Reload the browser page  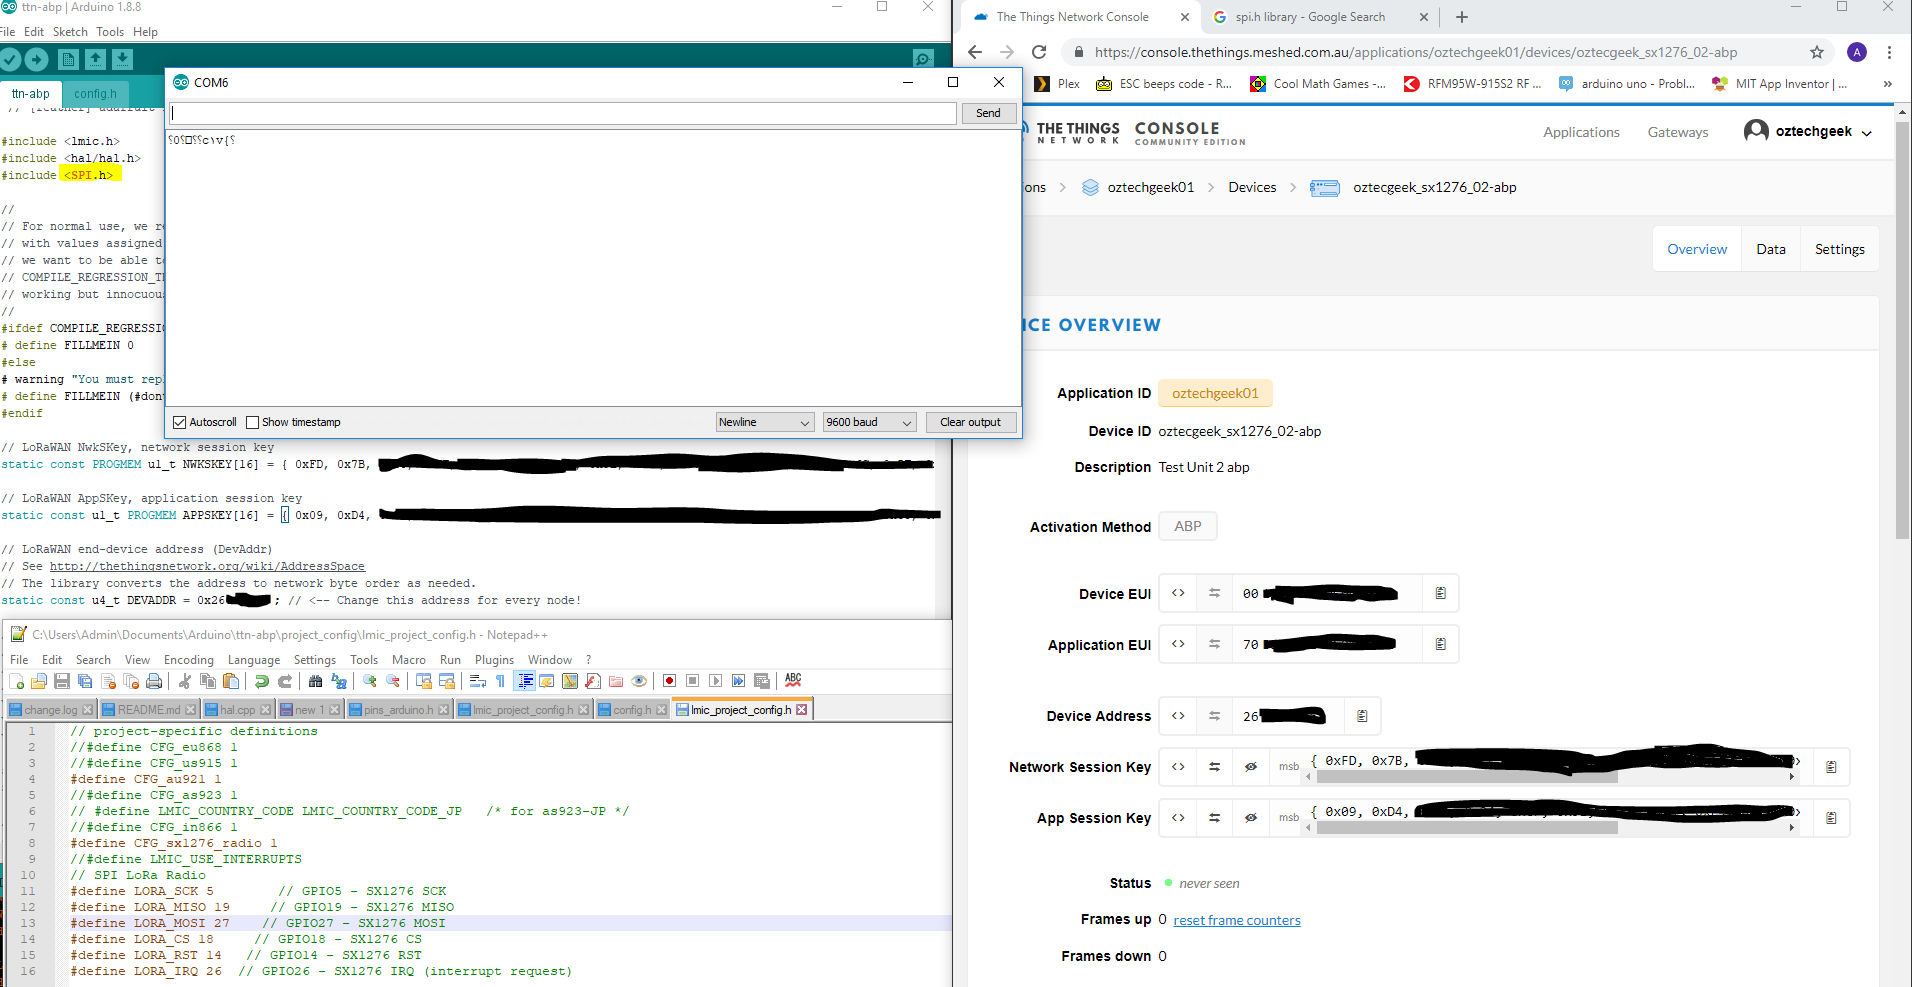click(x=1039, y=52)
